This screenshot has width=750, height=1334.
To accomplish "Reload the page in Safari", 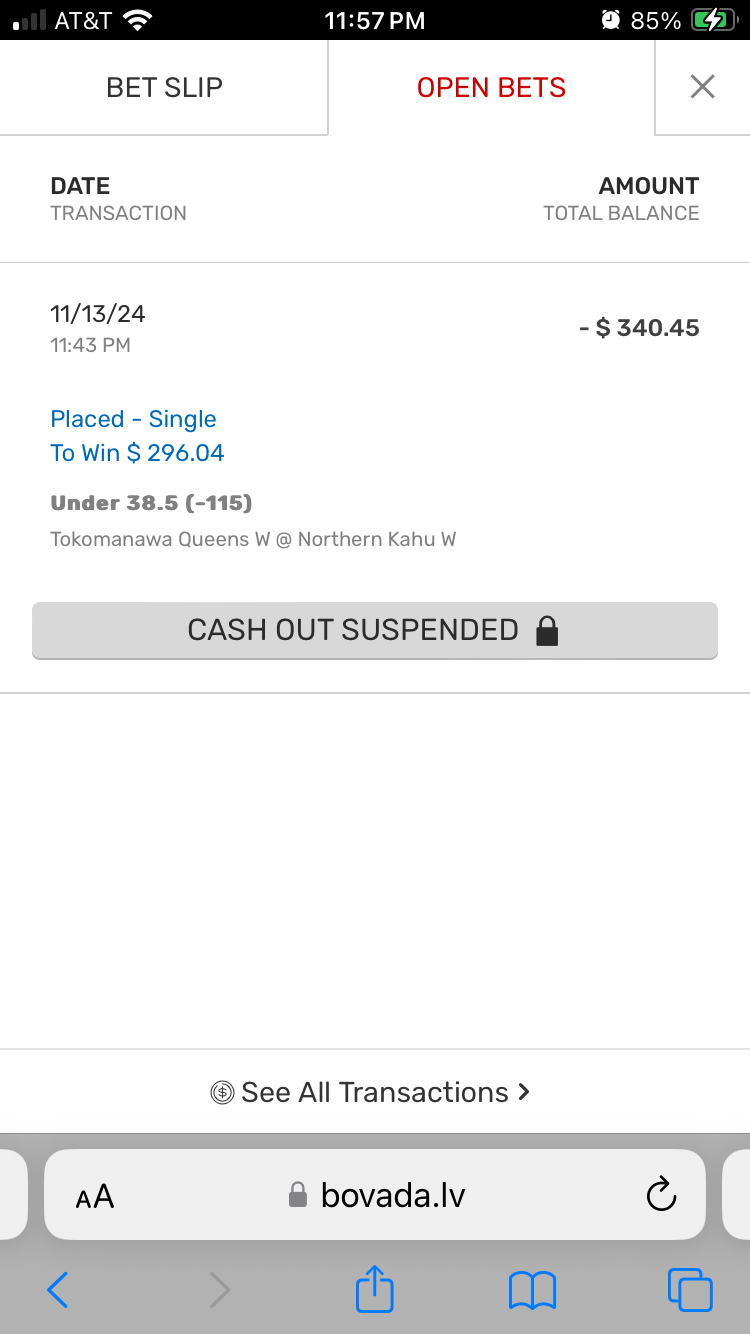I will pos(661,1194).
